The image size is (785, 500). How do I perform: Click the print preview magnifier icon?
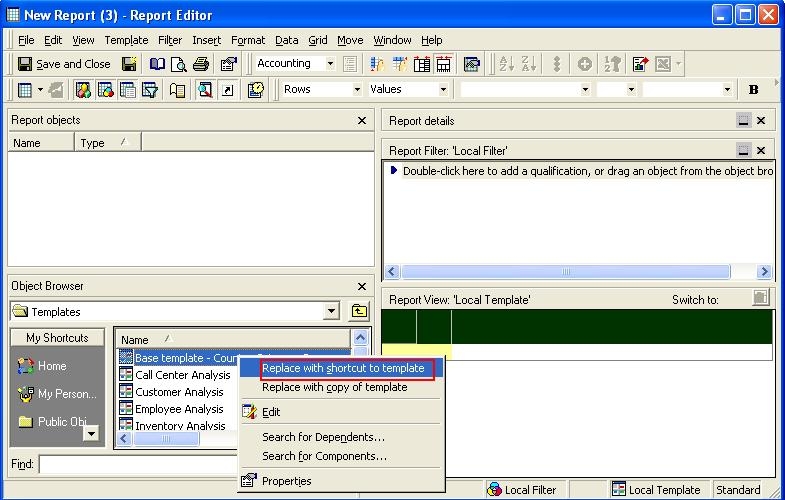pos(179,64)
